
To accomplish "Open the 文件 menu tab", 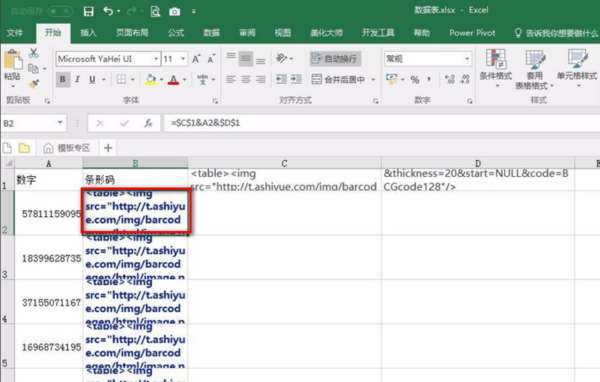I will [15, 33].
